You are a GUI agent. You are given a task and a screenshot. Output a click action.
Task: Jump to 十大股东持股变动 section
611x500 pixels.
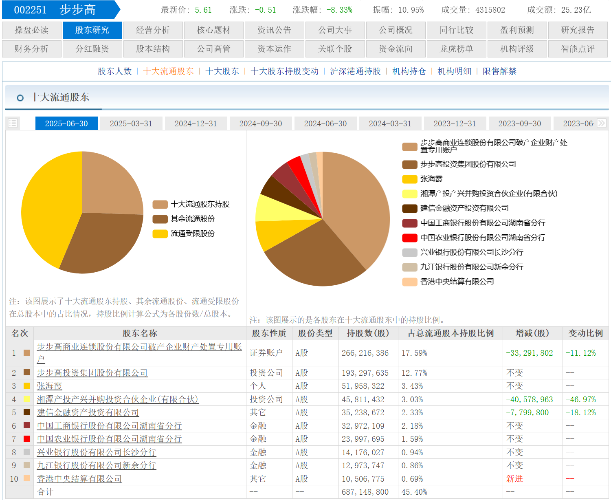pyautogui.click(x=284, y=71)
